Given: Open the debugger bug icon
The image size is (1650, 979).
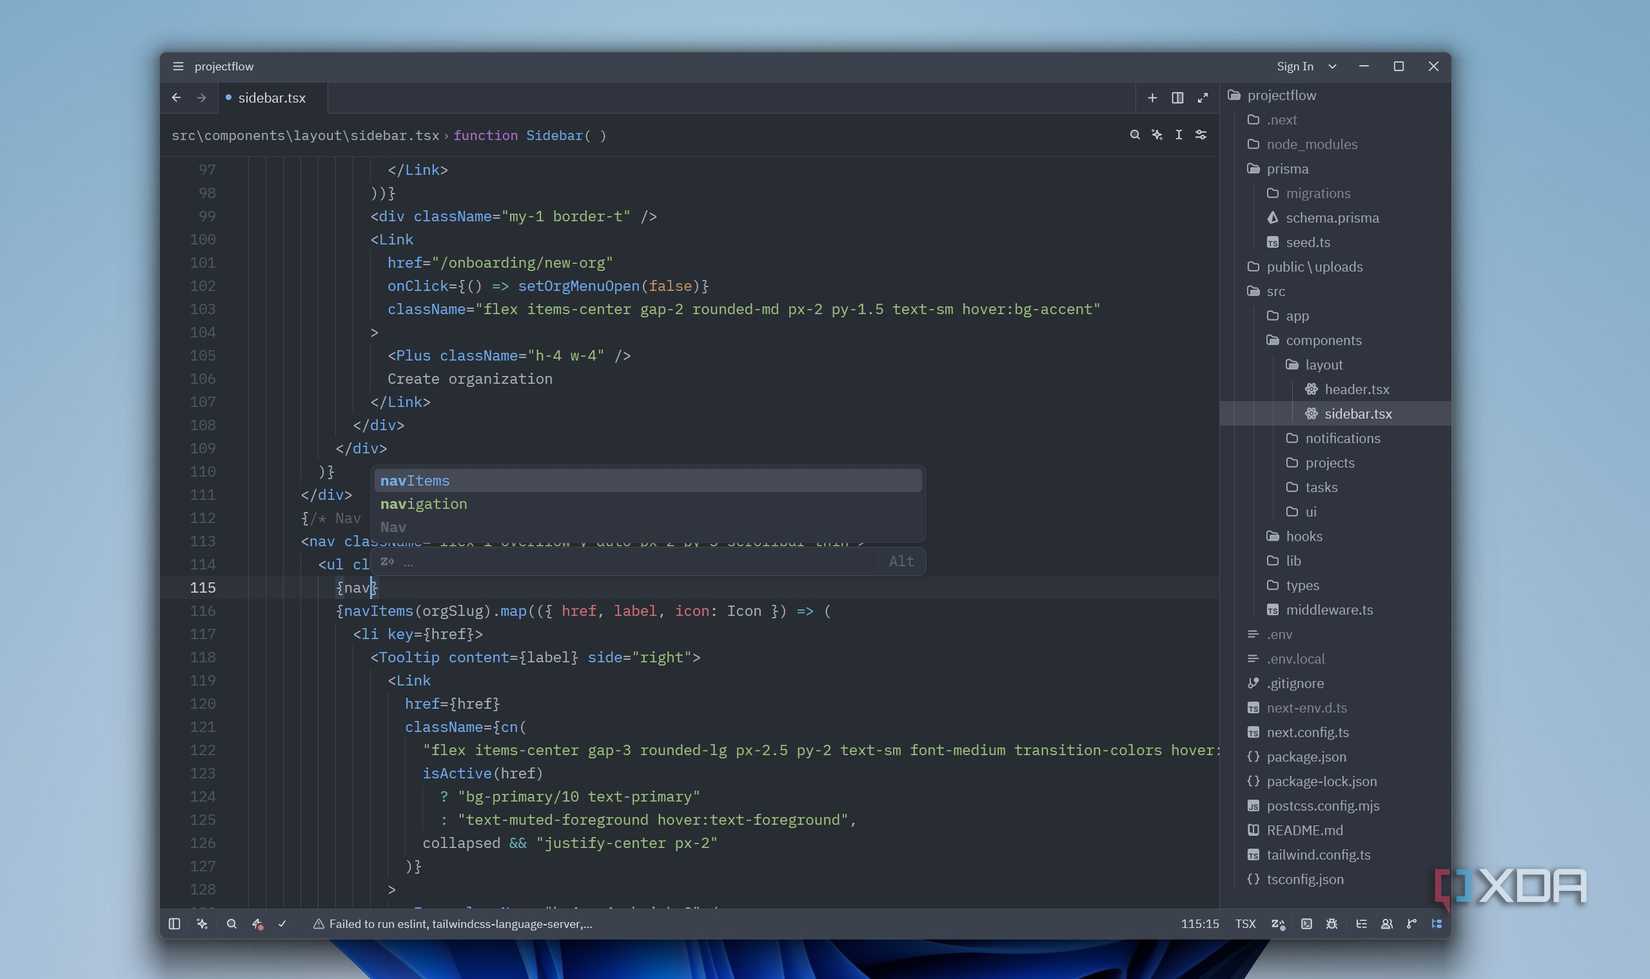Looking at the screenshot, I should 1332,924.
